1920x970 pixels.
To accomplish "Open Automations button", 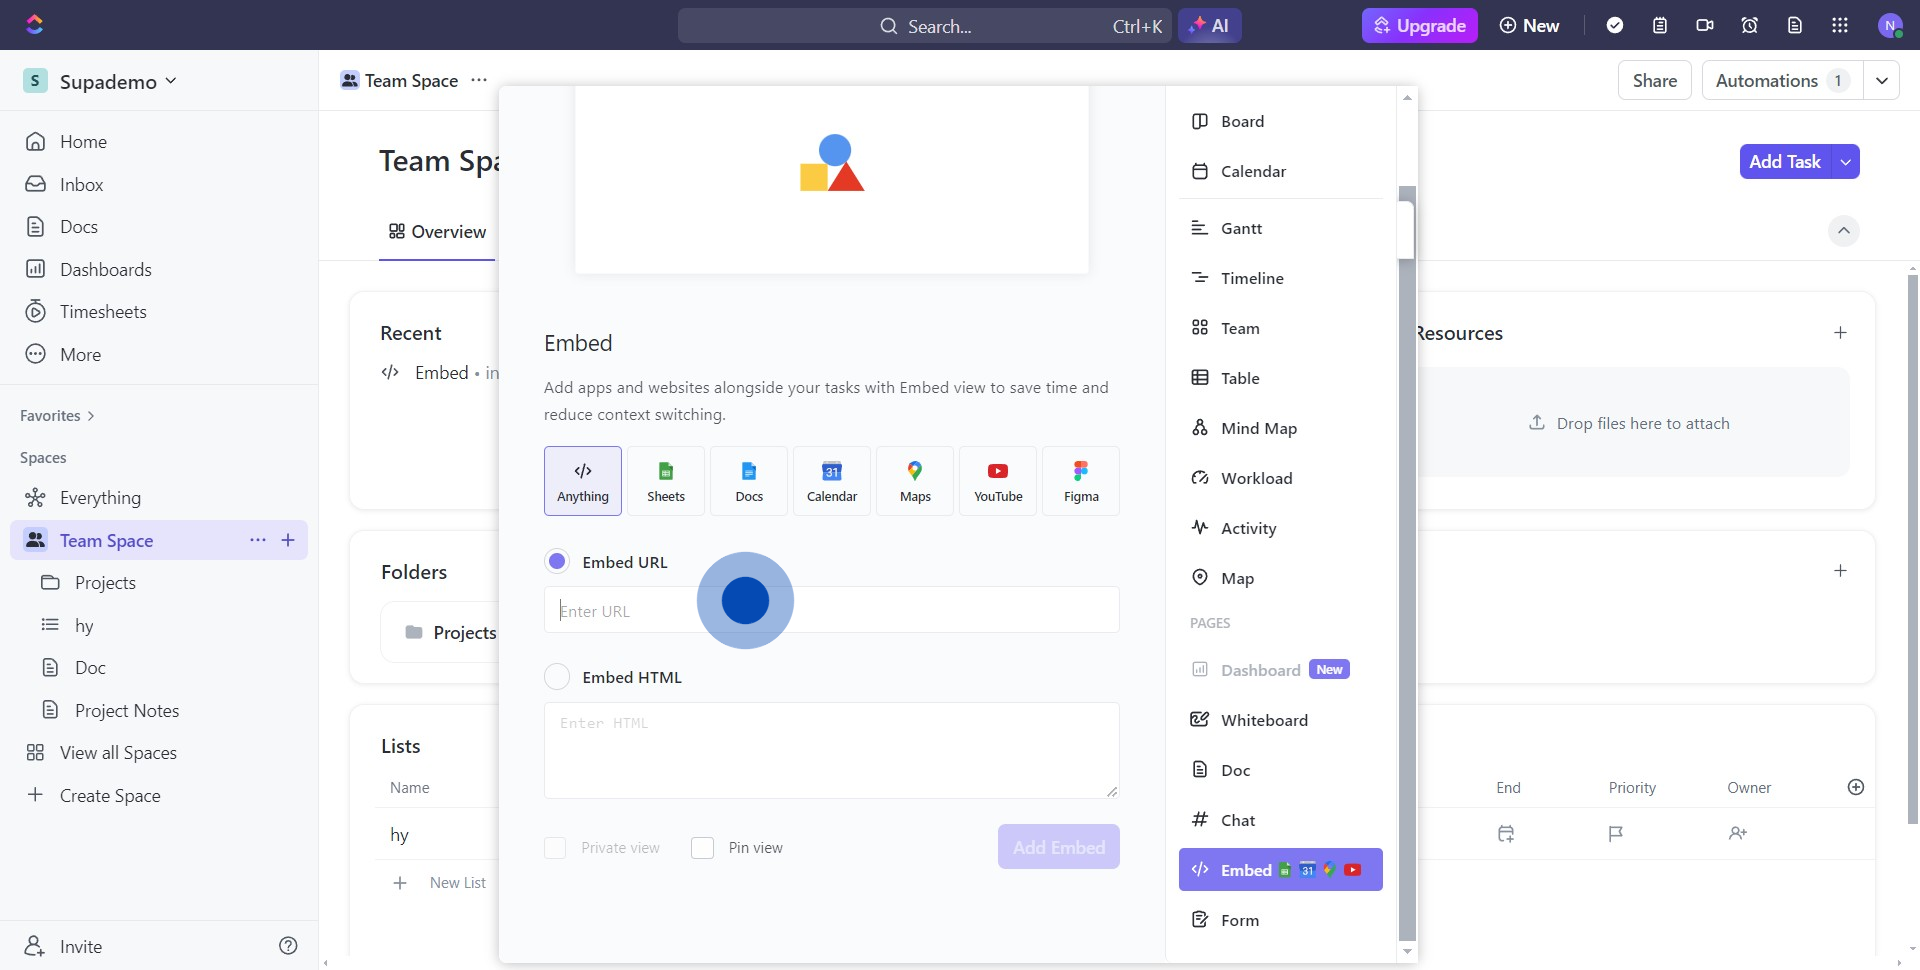I will click(1782, 80).
